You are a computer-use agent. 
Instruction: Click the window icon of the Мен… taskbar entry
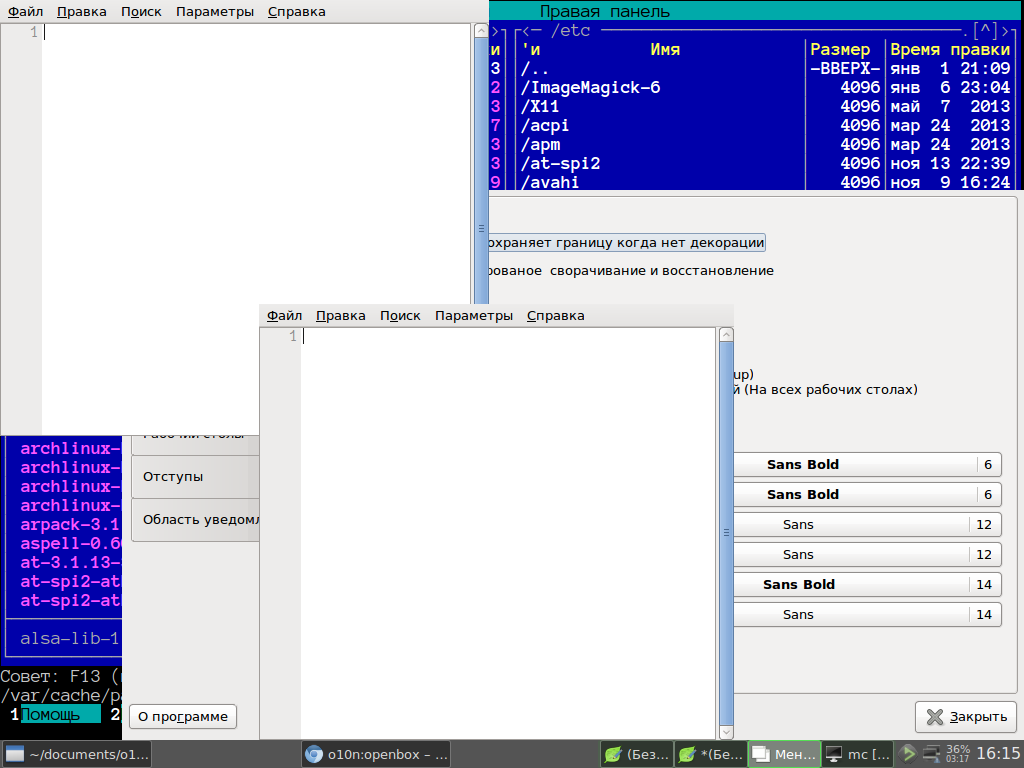[761, 754]
